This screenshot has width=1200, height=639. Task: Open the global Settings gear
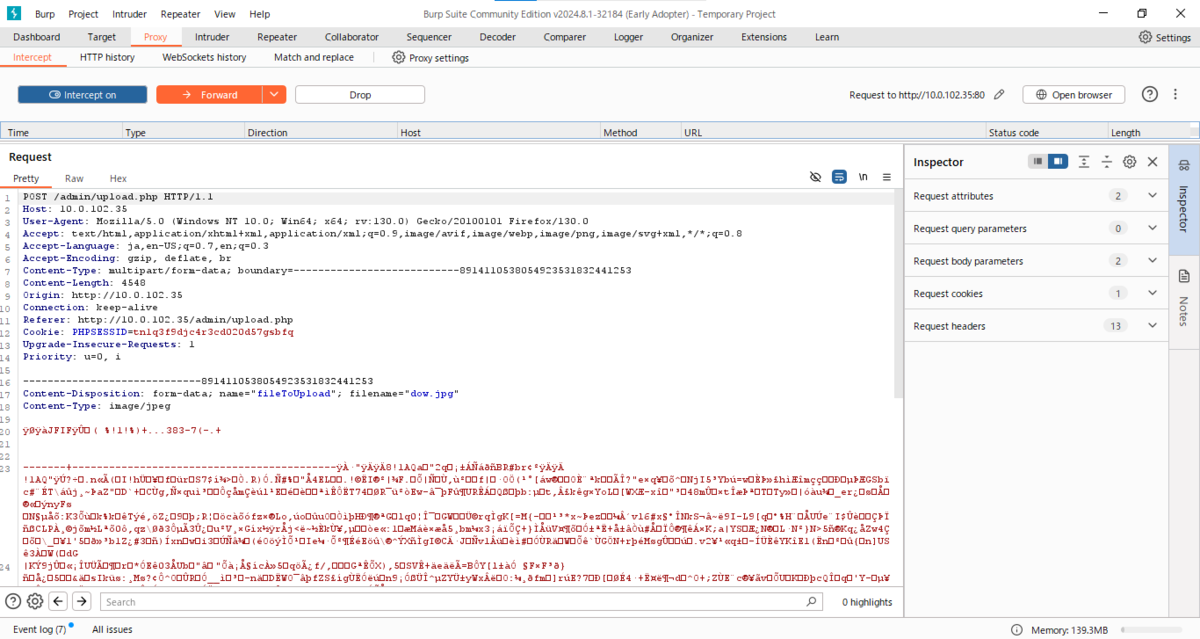click(1165, 37)
